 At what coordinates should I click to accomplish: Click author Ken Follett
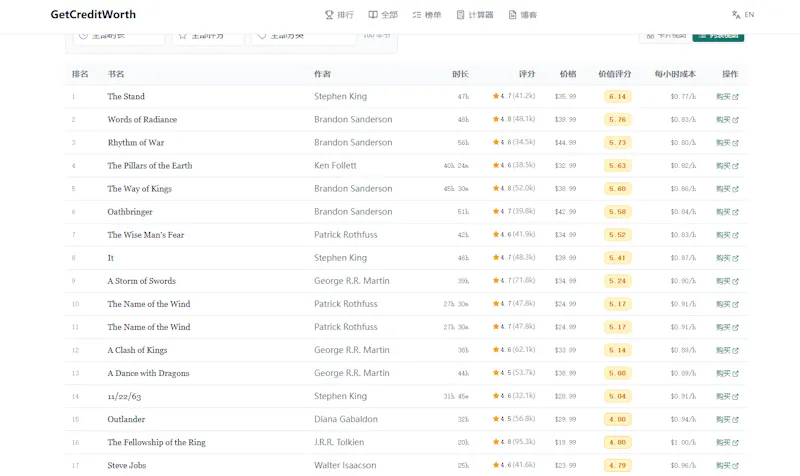pos(335,165)
